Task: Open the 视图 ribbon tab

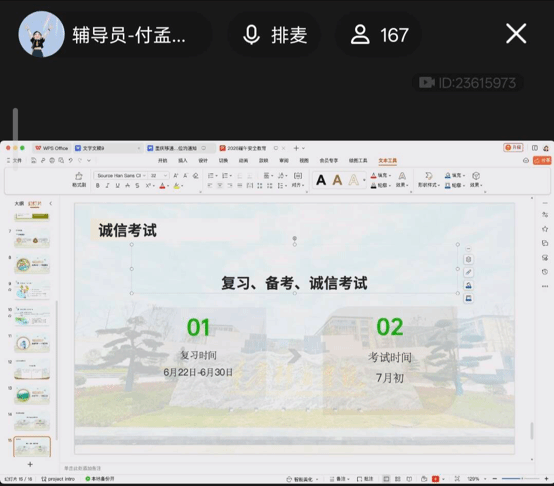Action: [304, 160]
